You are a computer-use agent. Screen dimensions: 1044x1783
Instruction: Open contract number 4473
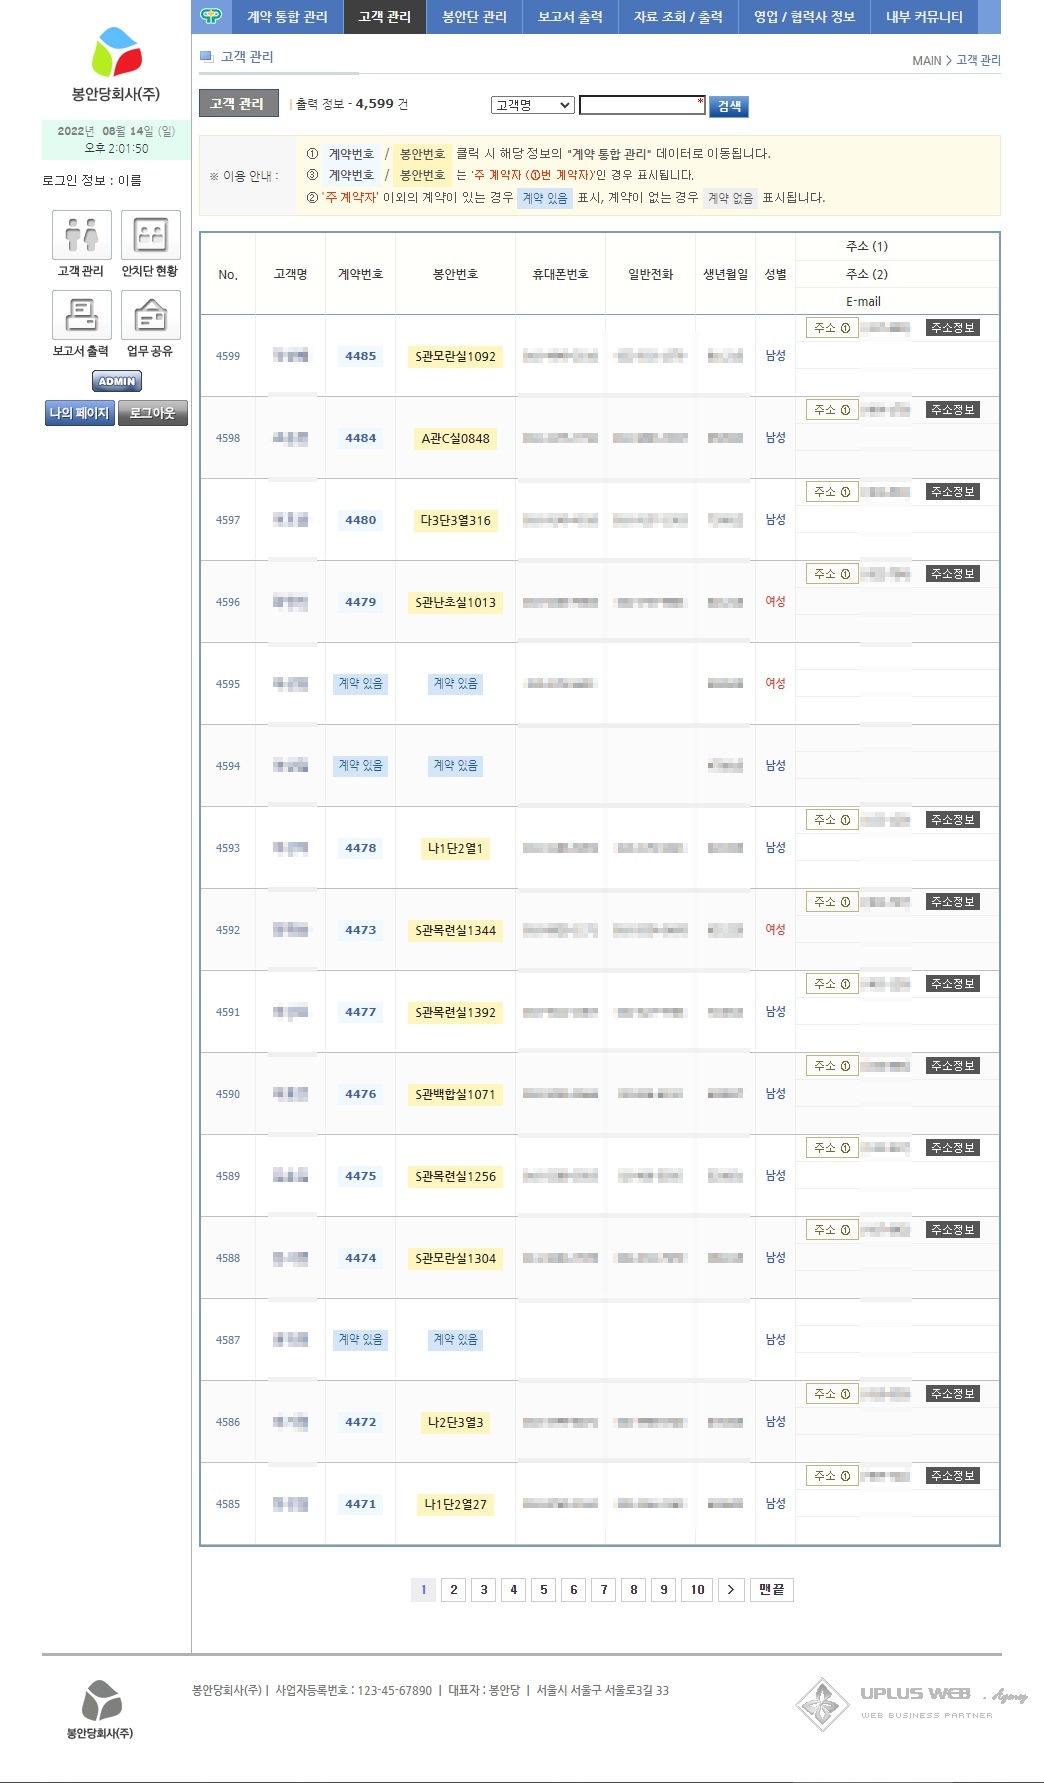click(361, 930)
